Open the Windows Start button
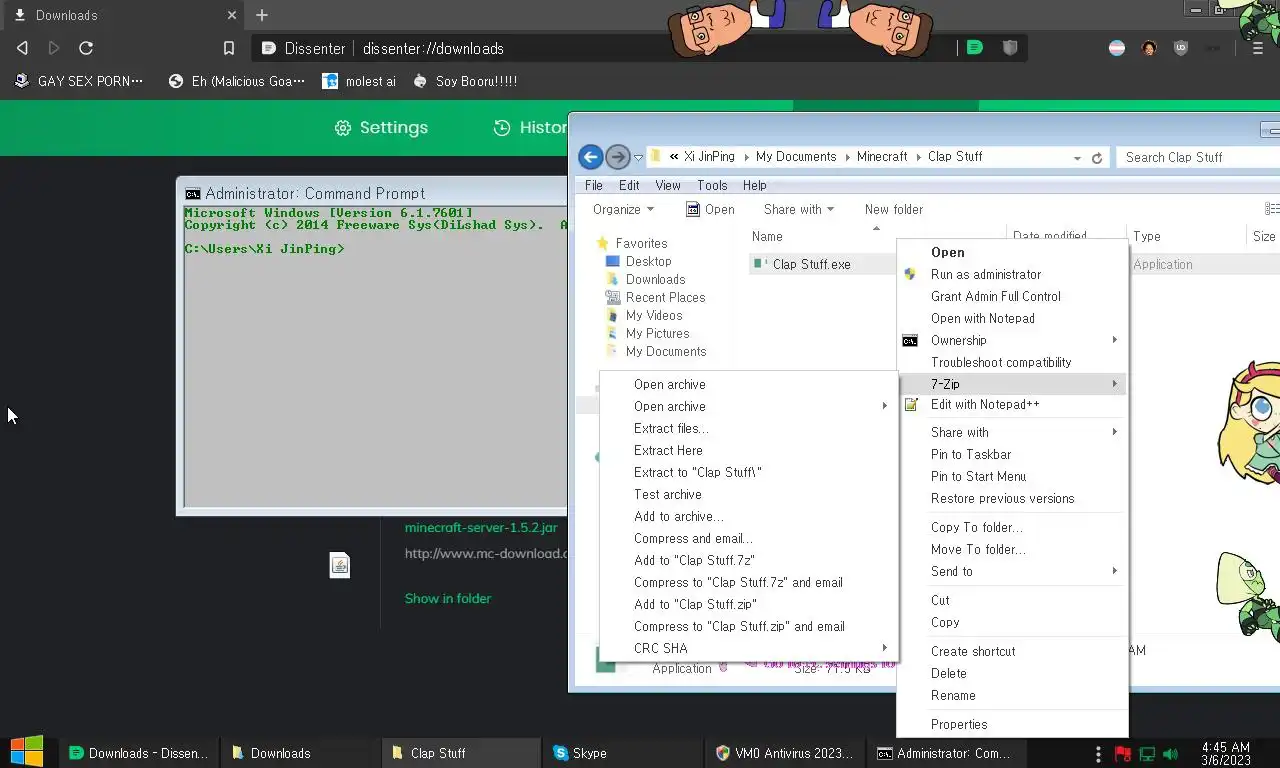1280x768 pixels. [x=27, y=752]
